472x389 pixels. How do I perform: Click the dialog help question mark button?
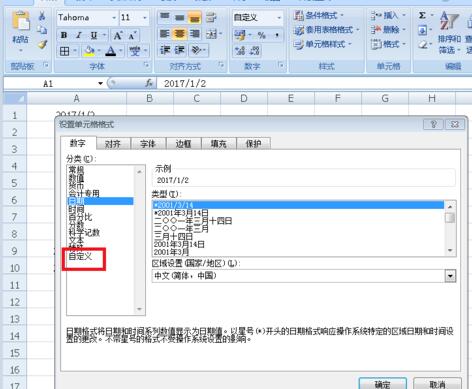pyautogui.click(x=433, y=124)
